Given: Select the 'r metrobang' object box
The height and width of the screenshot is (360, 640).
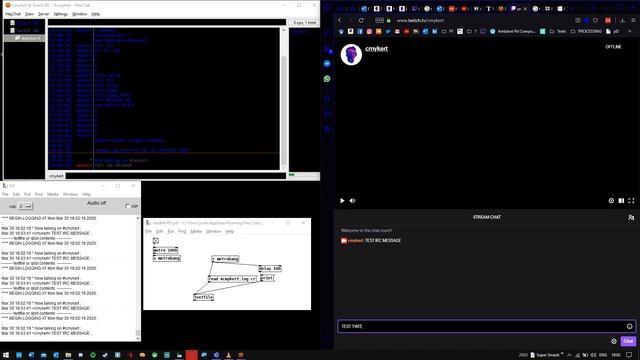Looking at the screenshot, I should (225, 259).
